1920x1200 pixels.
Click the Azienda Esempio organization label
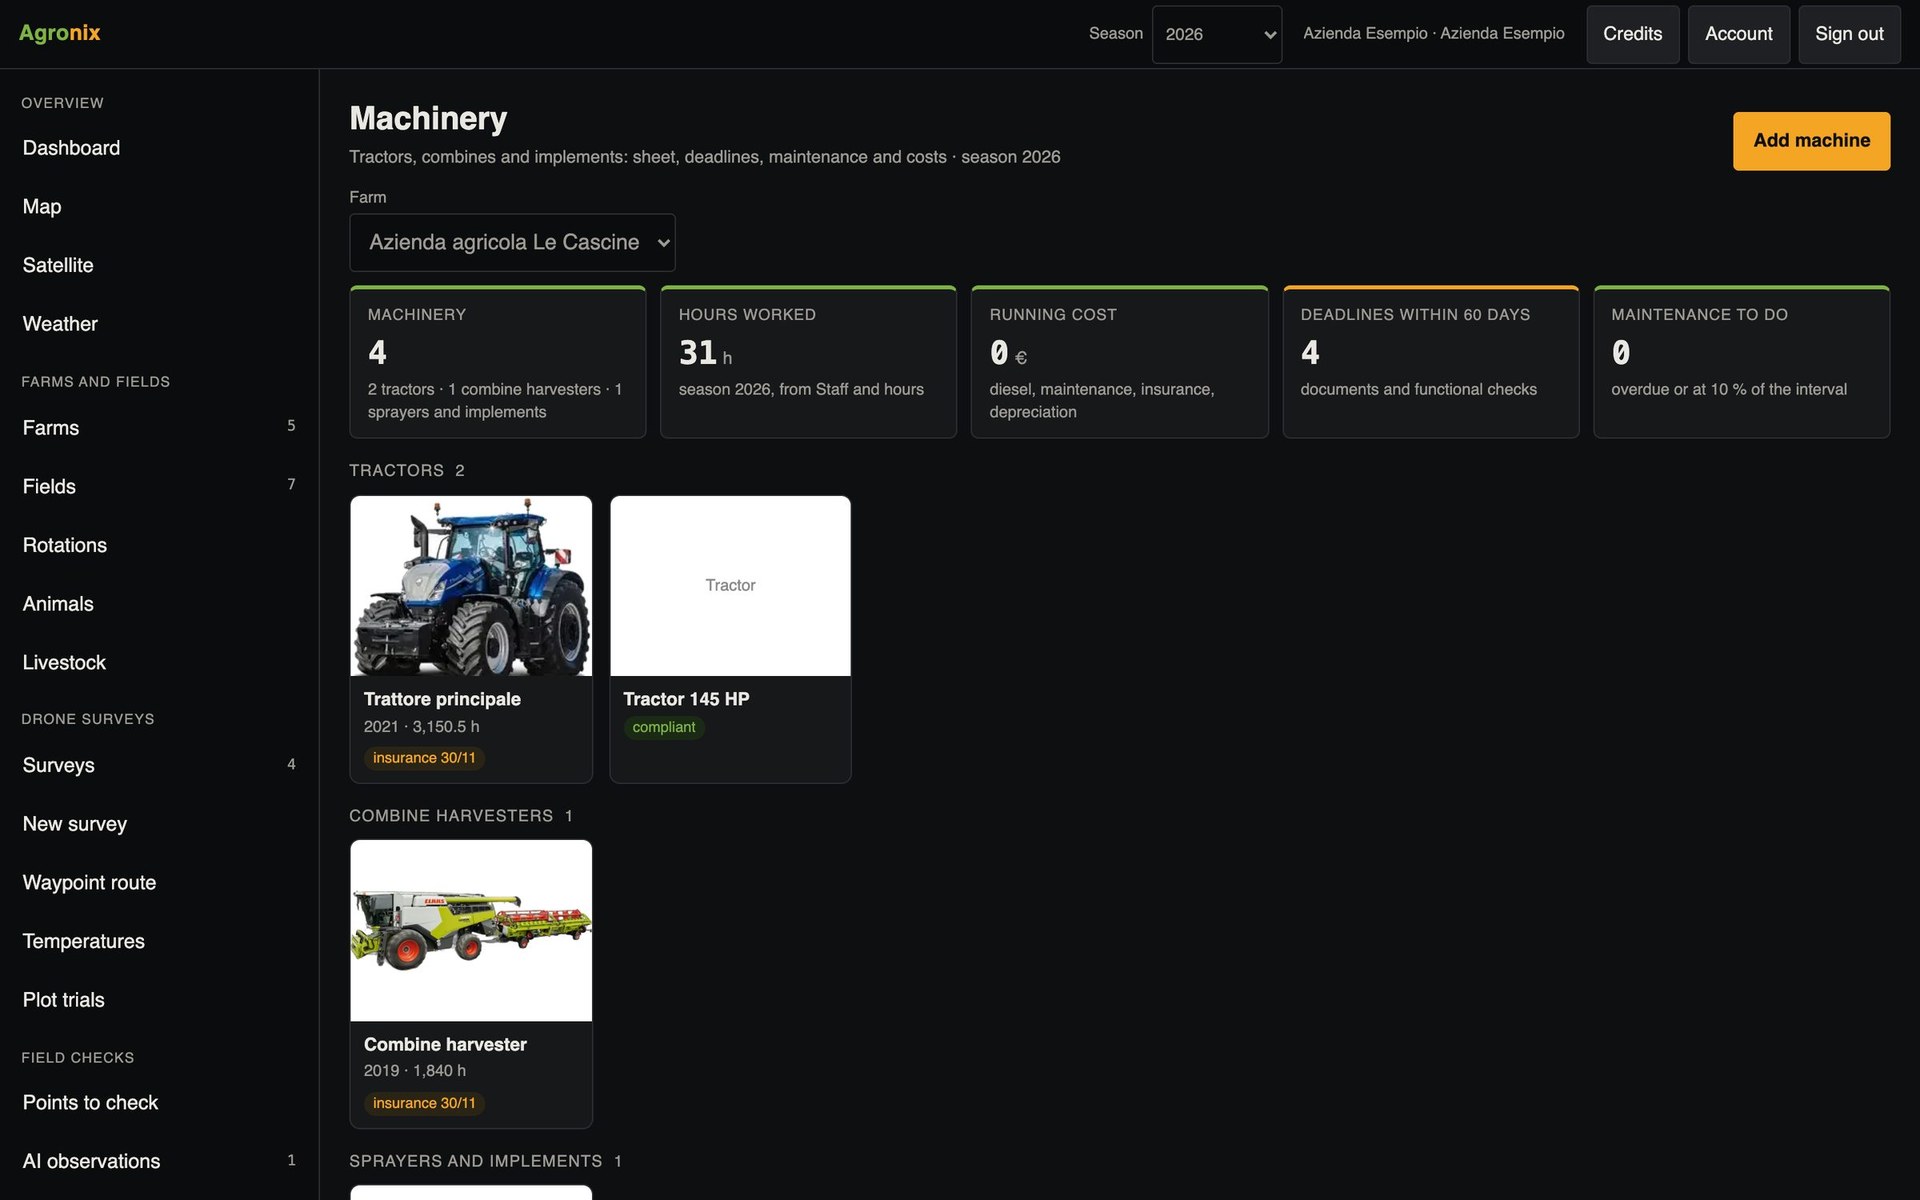1433,34
